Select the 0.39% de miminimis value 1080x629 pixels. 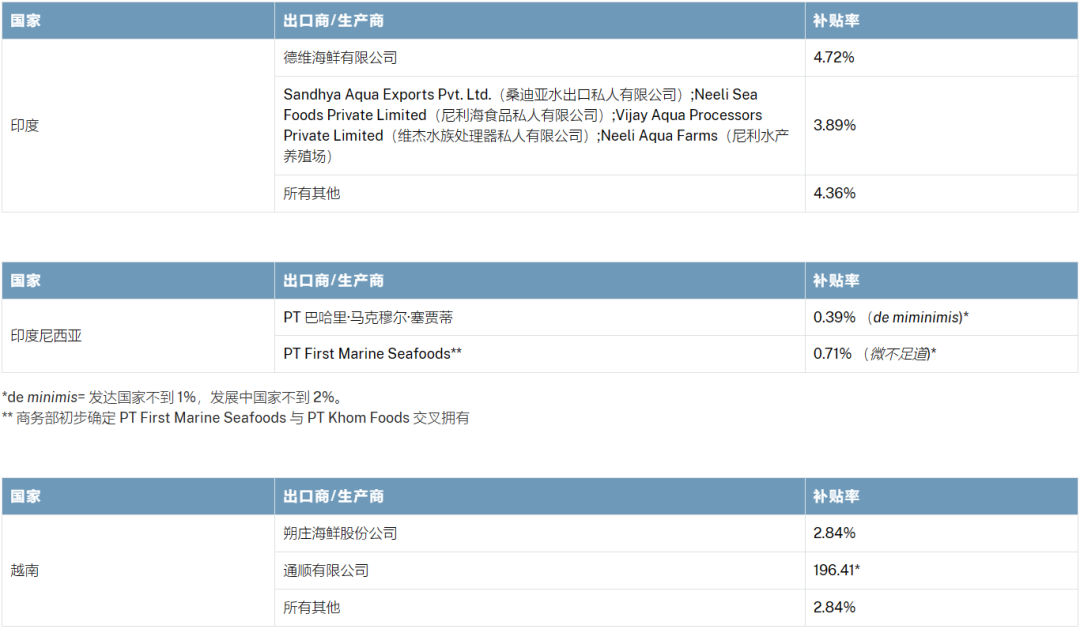[x=891, y=317]
